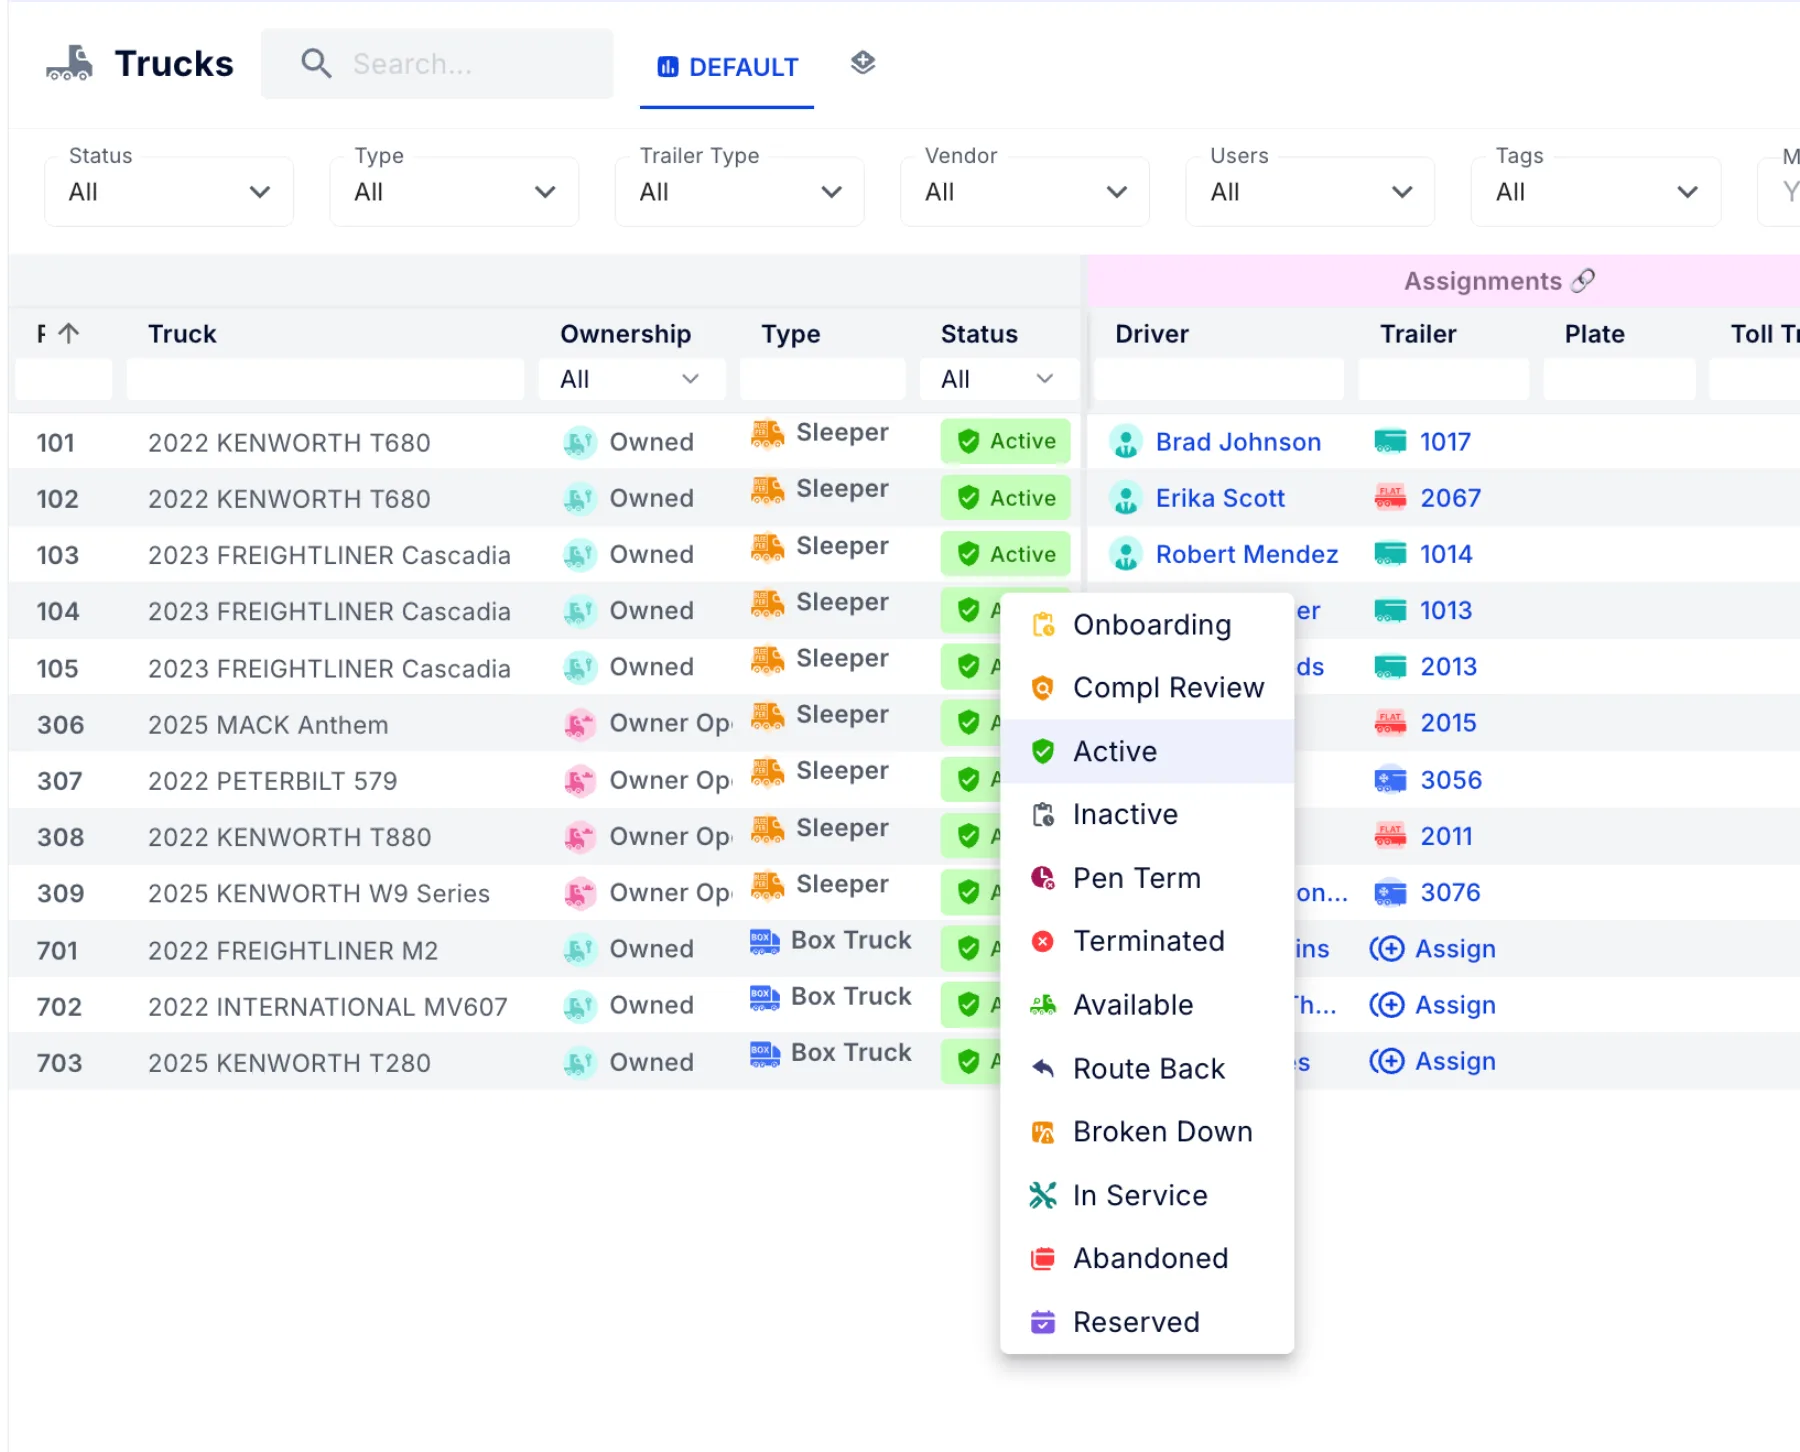
Task: Open the Status column filter dropdown
Action: click(x=999, y=379)
